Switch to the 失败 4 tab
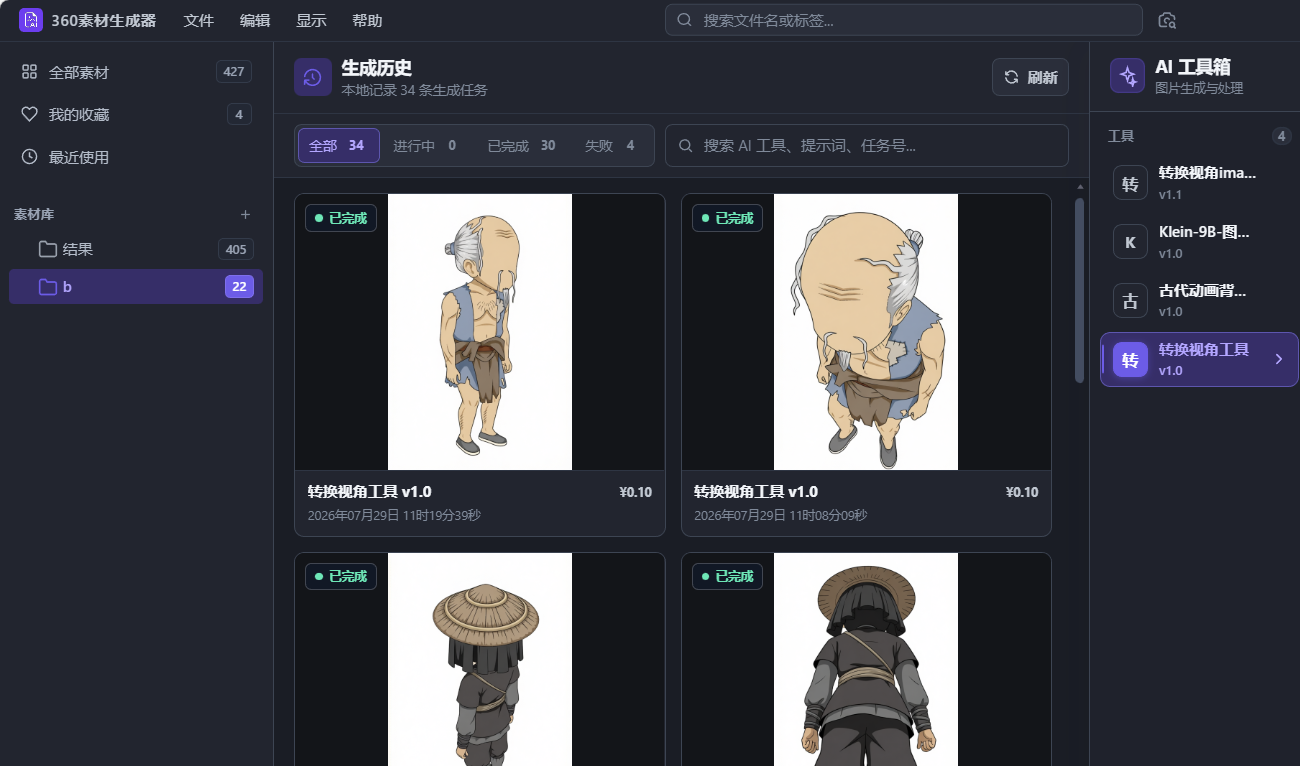 point(610,145)
